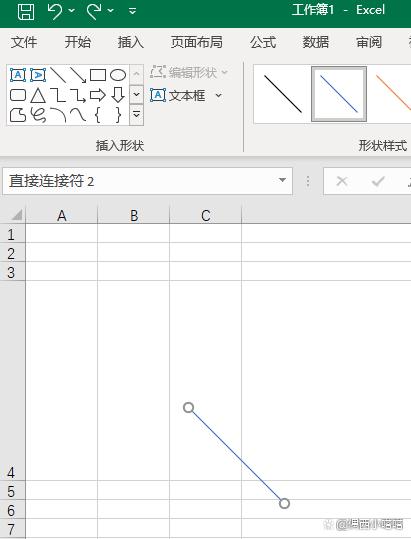The width and height of the screenshot is (411, 539).
Task: Select the oval shape
Action: pyautogui.click(x=118, y=75)
